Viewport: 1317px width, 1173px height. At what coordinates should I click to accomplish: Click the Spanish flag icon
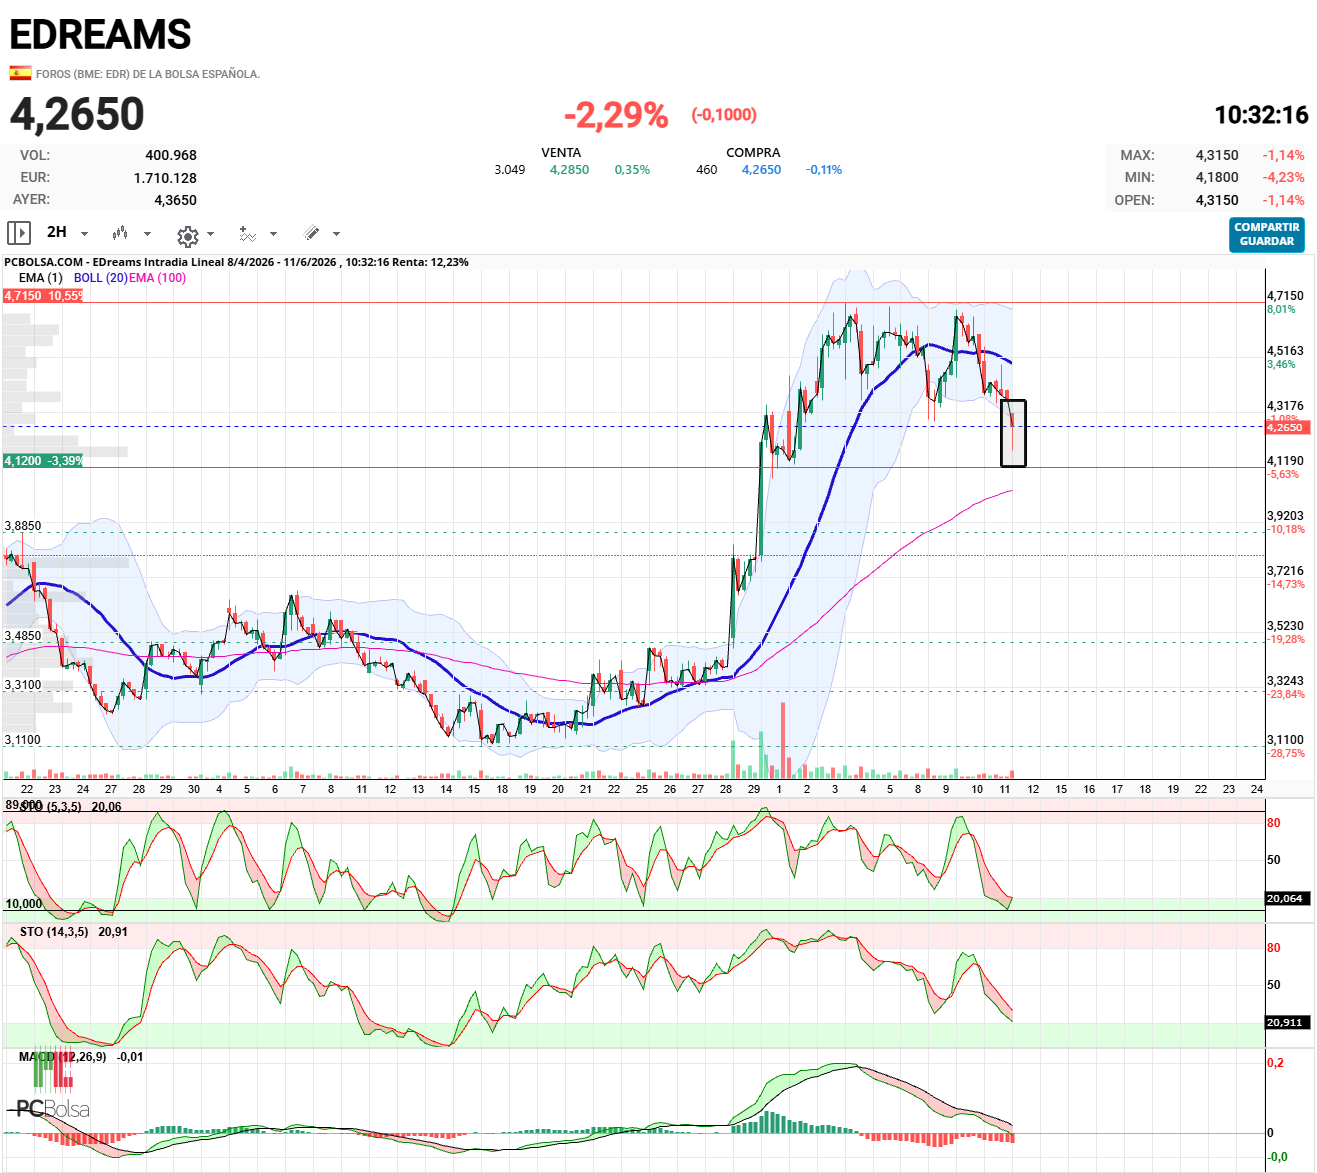coord(20,73)
